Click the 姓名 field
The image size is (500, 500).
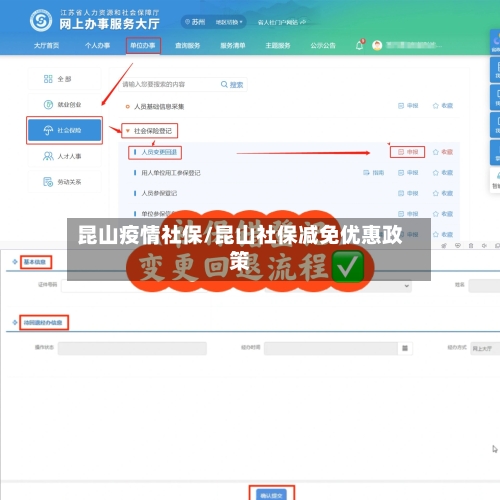pyautogui.click(x=484, y=286)
